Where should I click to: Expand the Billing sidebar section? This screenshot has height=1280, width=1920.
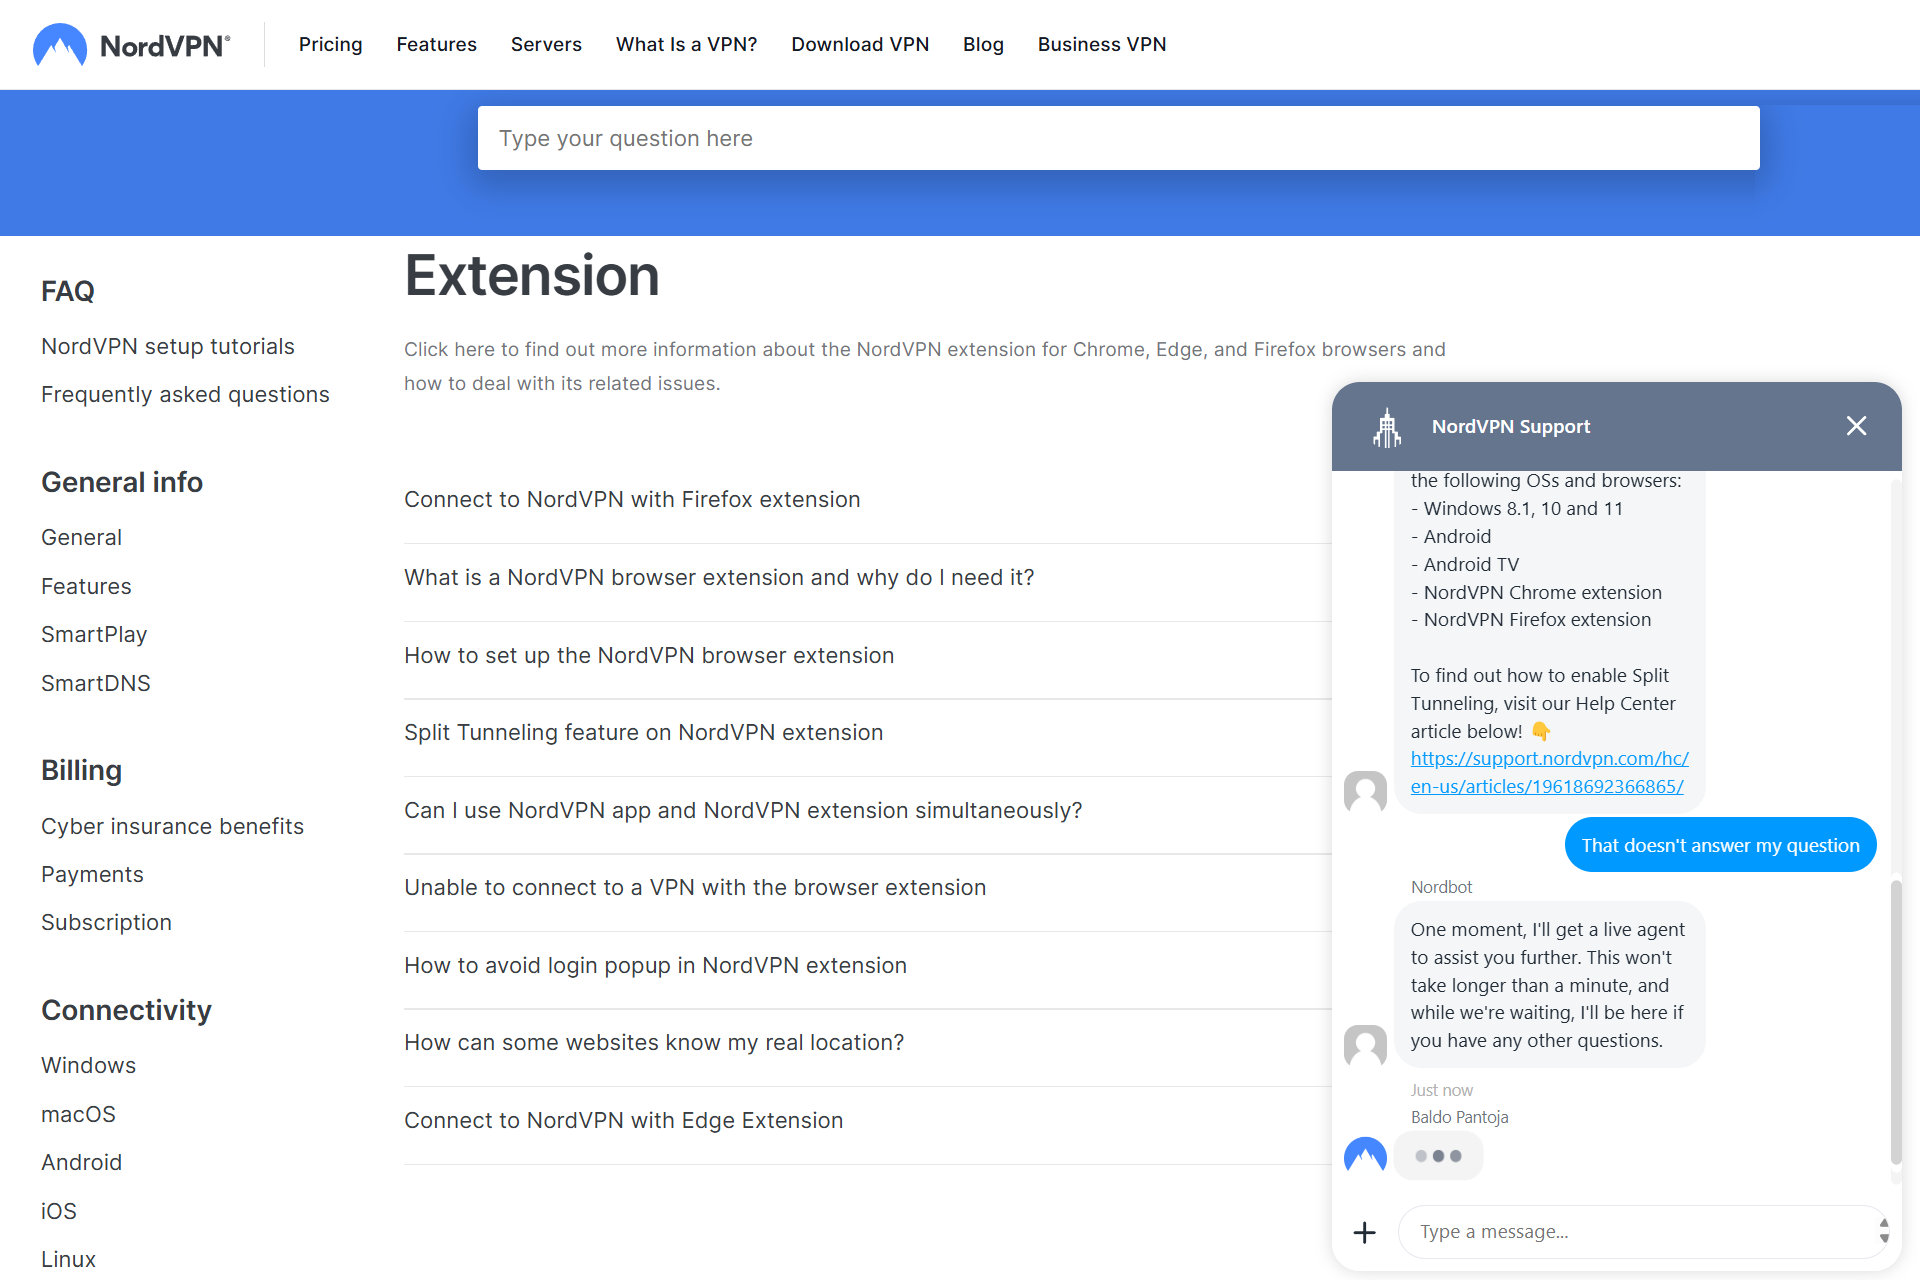80,770
